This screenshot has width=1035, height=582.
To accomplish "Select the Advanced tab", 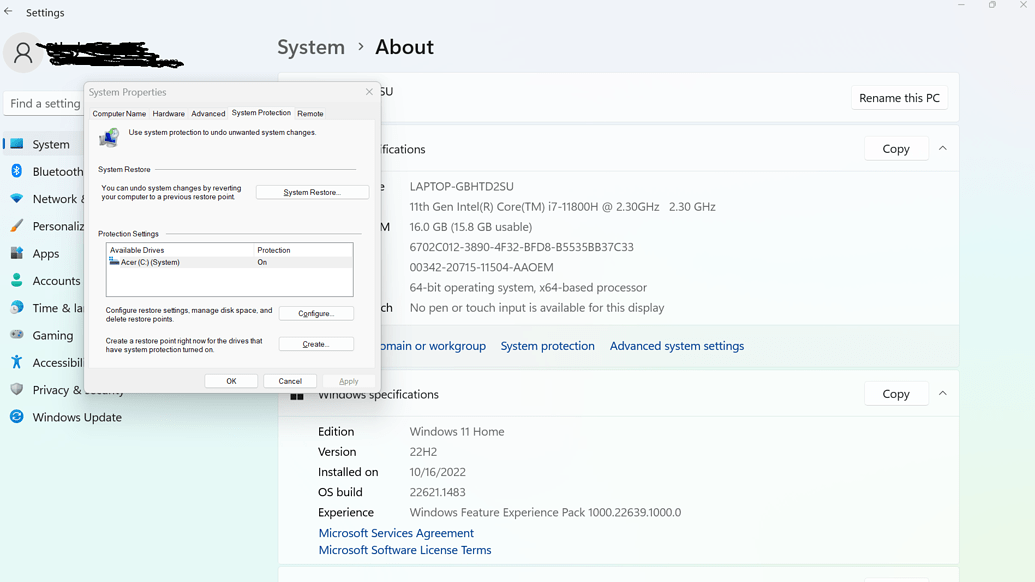I will 208,114.
